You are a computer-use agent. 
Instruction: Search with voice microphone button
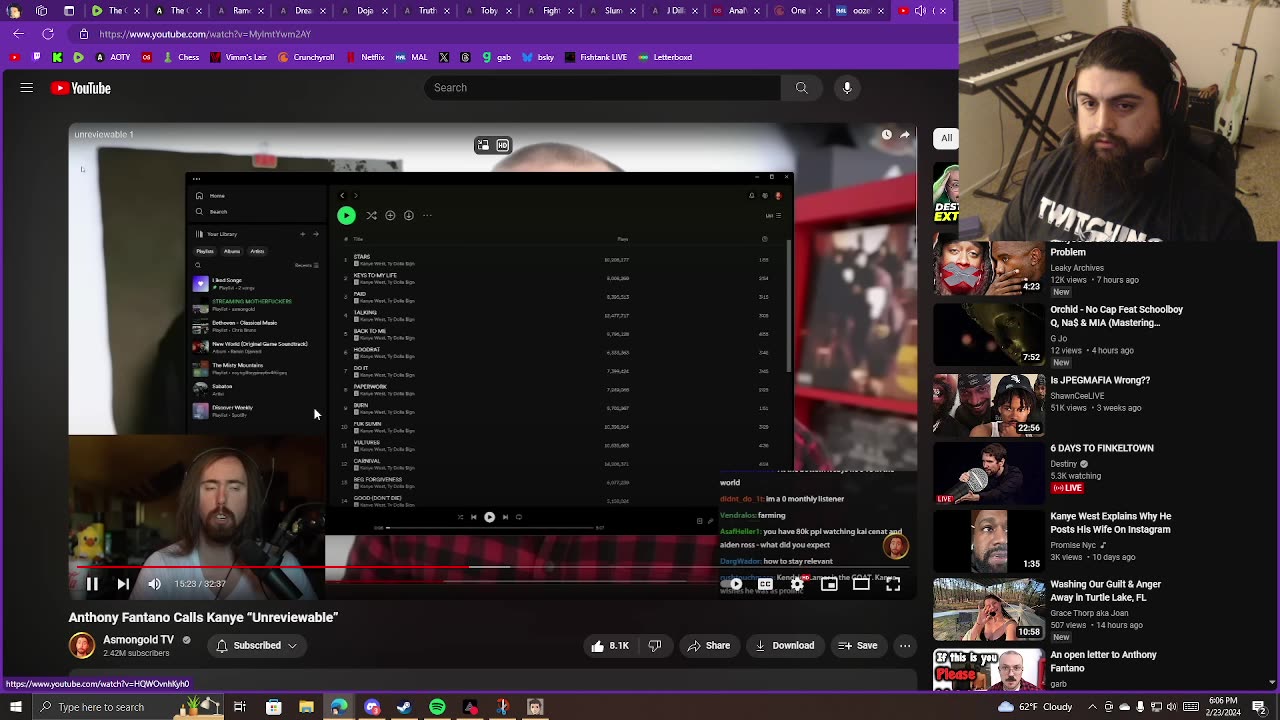coord(847,88)
